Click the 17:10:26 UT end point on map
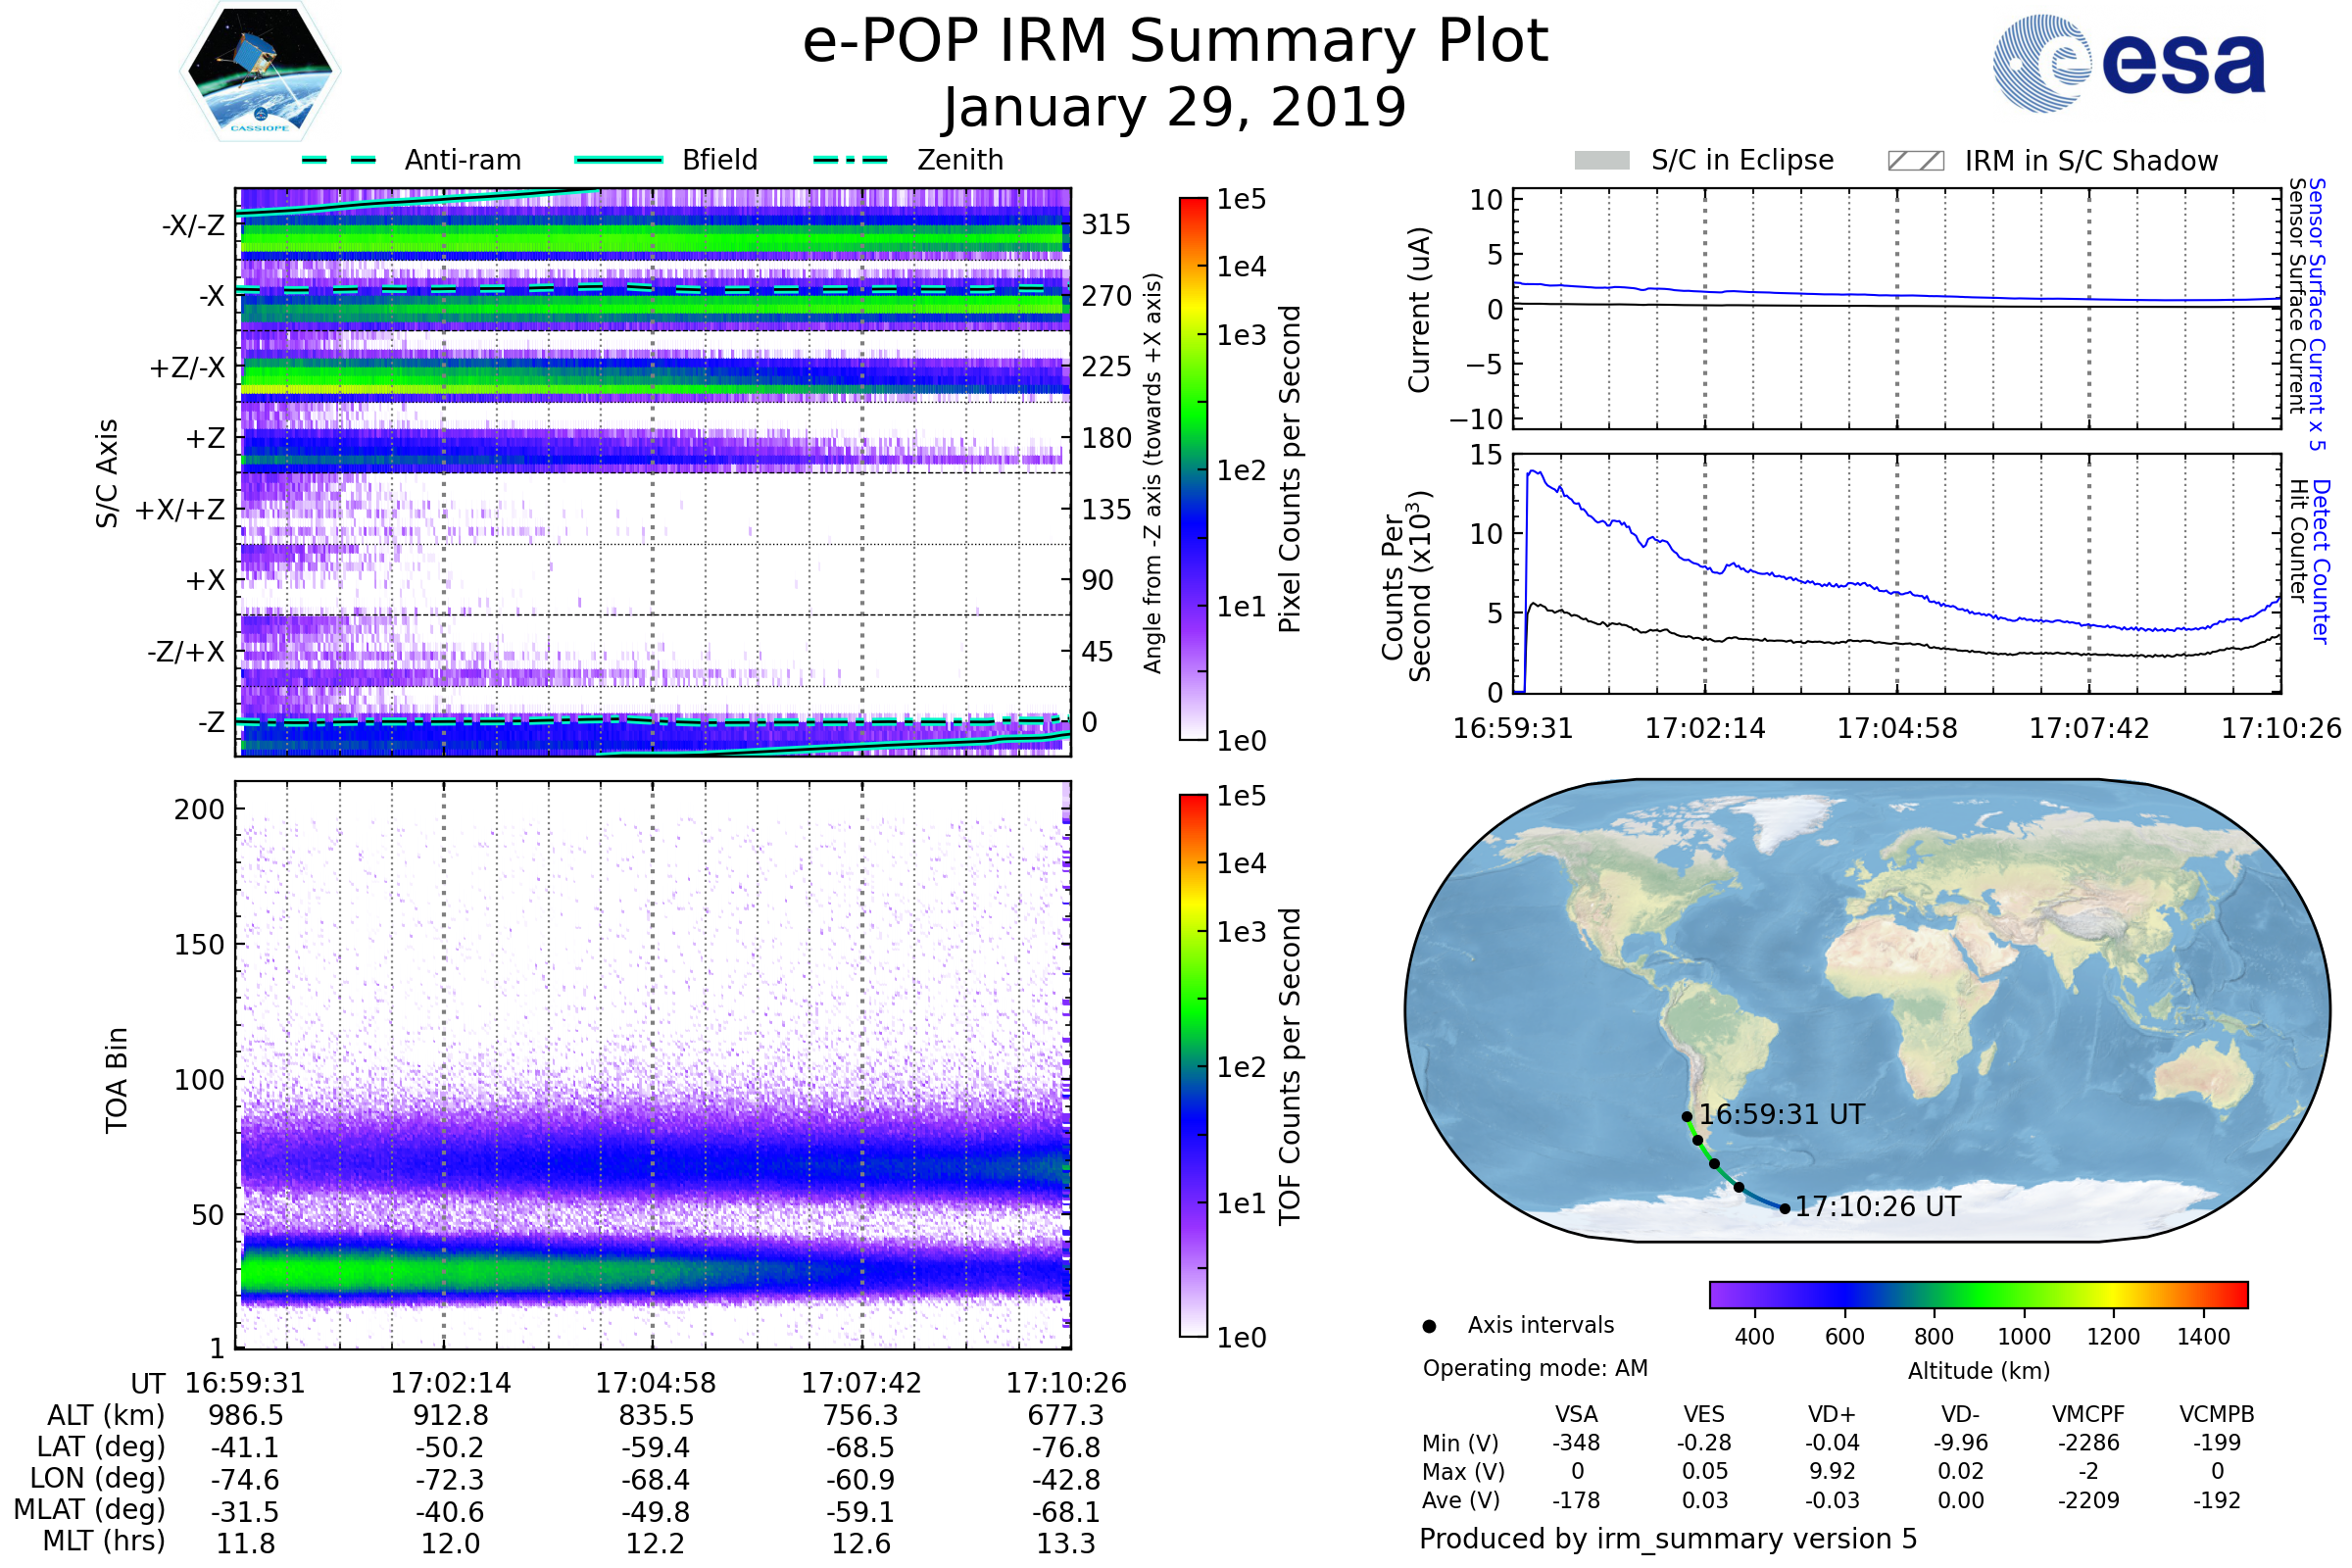 pos(1785,1209)
